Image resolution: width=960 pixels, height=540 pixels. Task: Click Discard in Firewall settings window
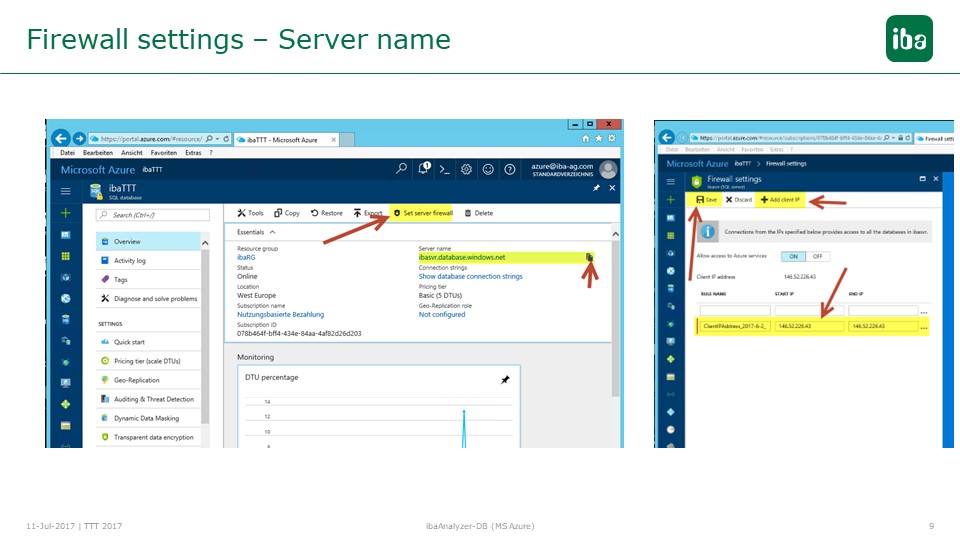tap(738, 200)
